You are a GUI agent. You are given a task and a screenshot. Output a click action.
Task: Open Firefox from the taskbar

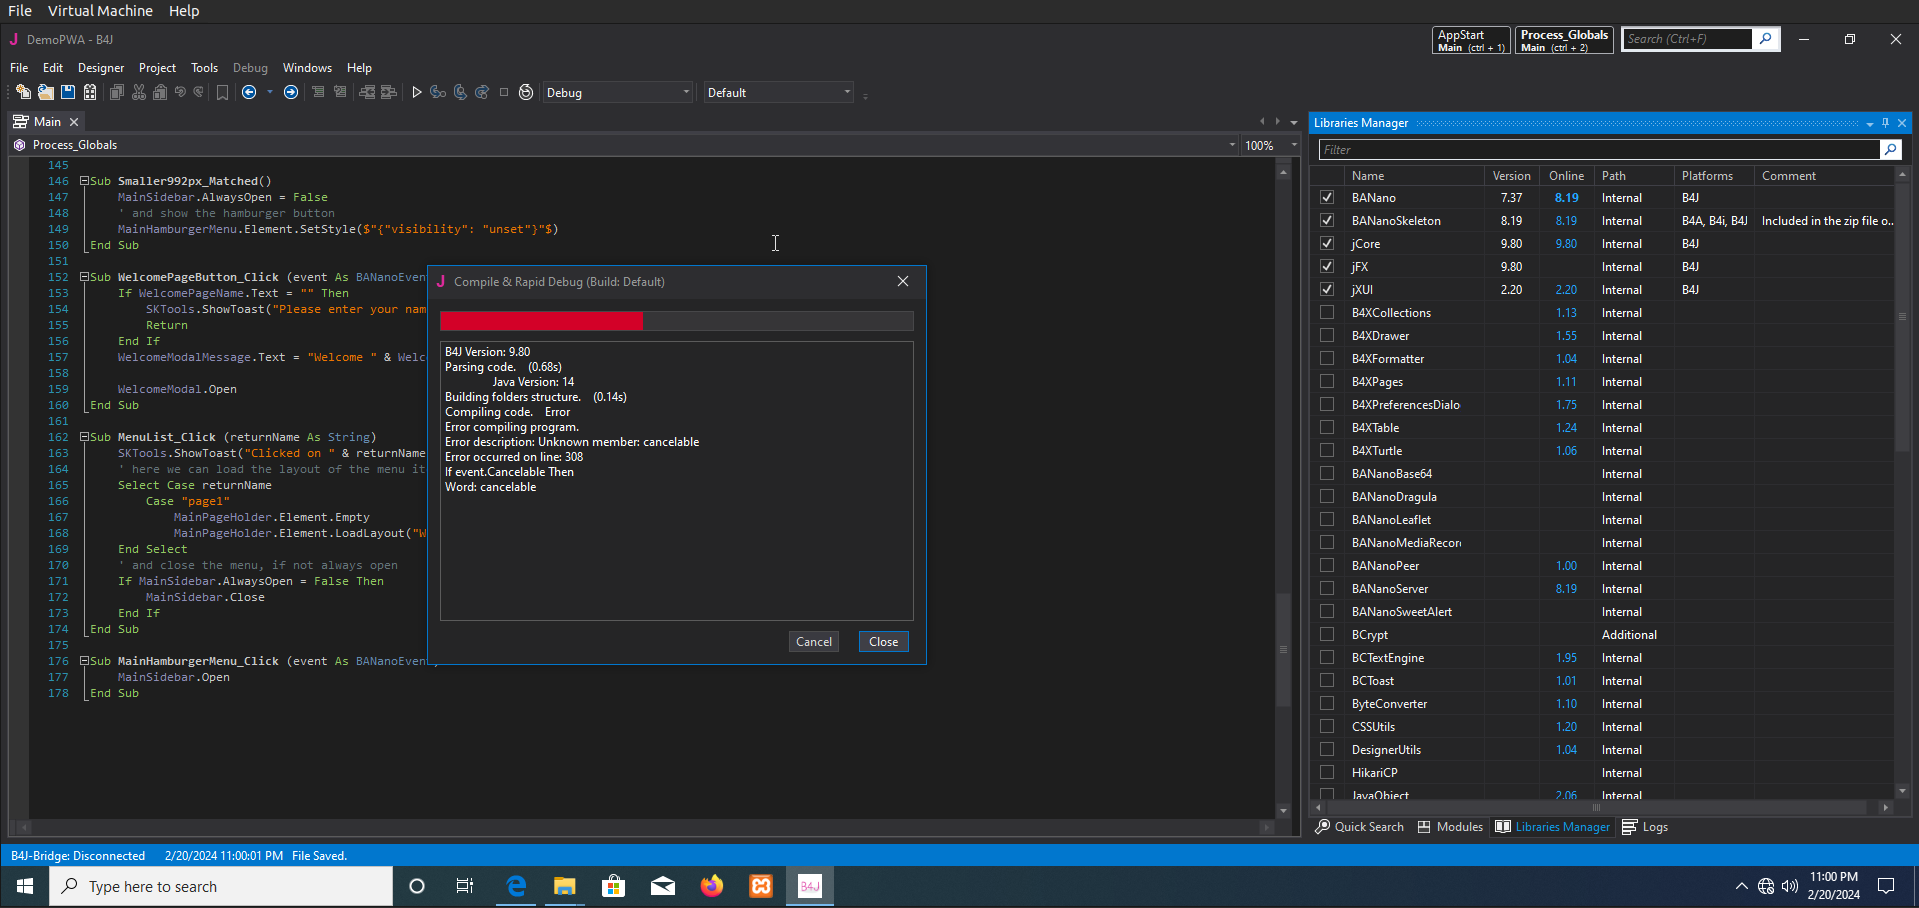[x=712, y=886]
